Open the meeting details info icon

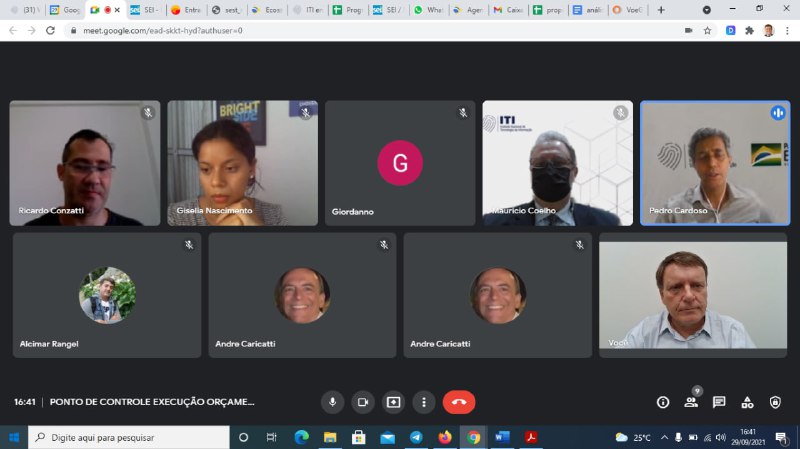pos(663,402)
